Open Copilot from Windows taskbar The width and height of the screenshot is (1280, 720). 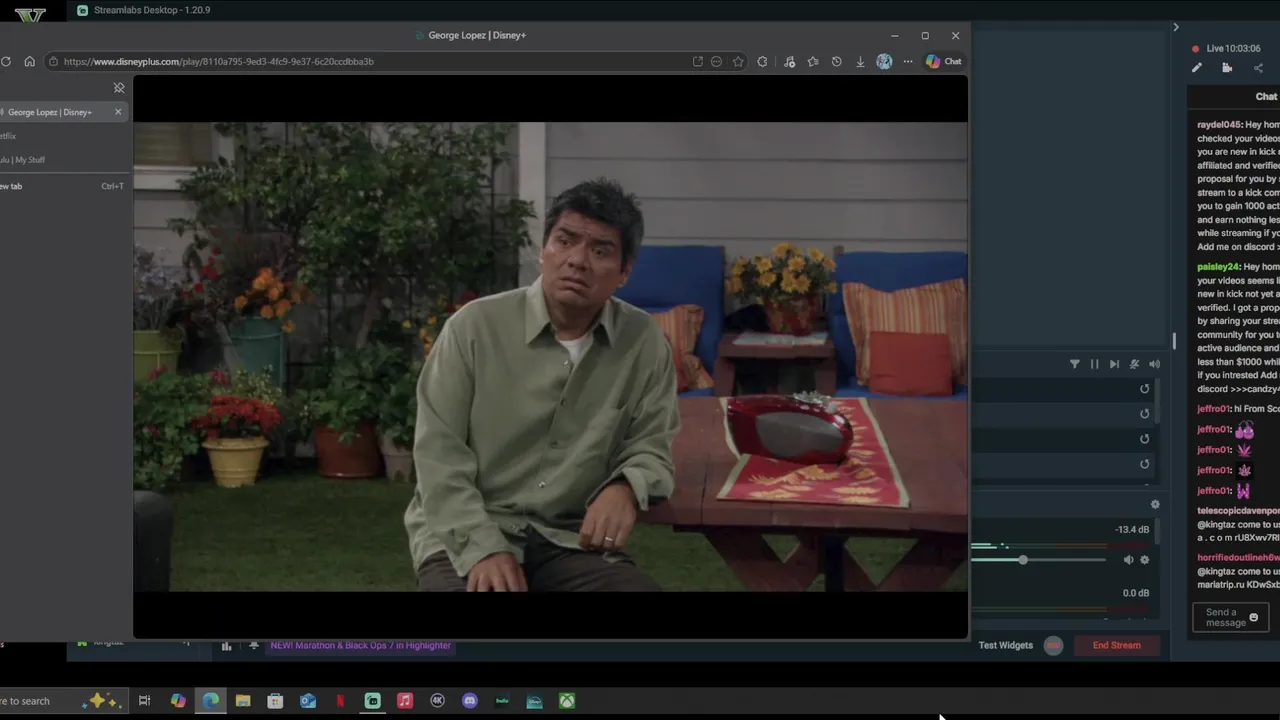click(178, 701)
